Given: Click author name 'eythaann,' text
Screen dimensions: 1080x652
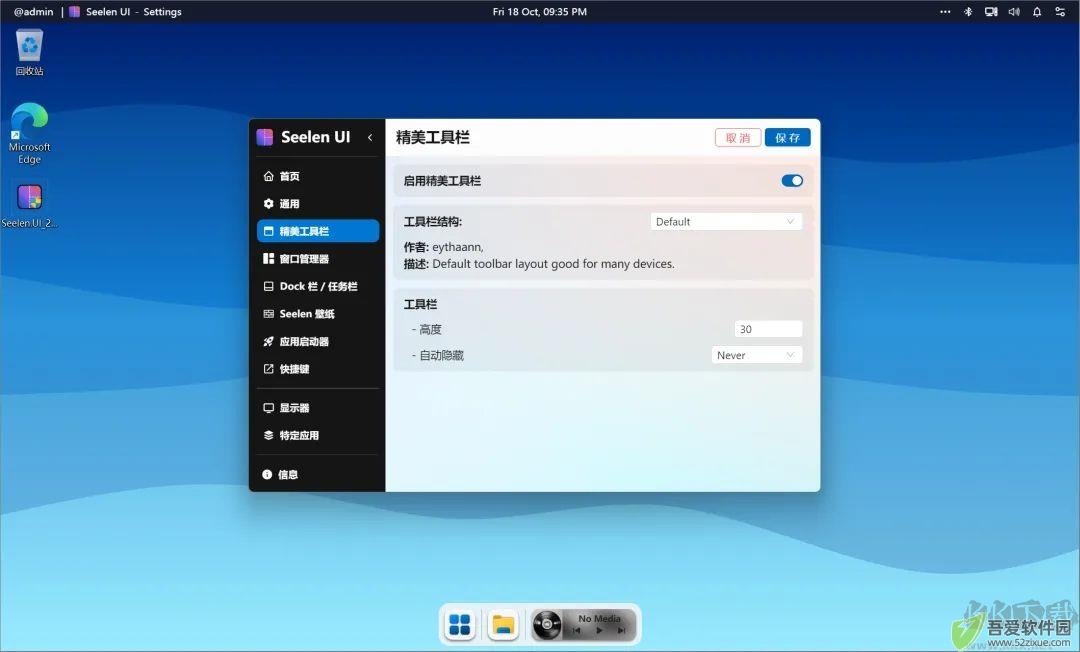Looking at the screenshot, I should pyautogui.click(x=458, y=247).
